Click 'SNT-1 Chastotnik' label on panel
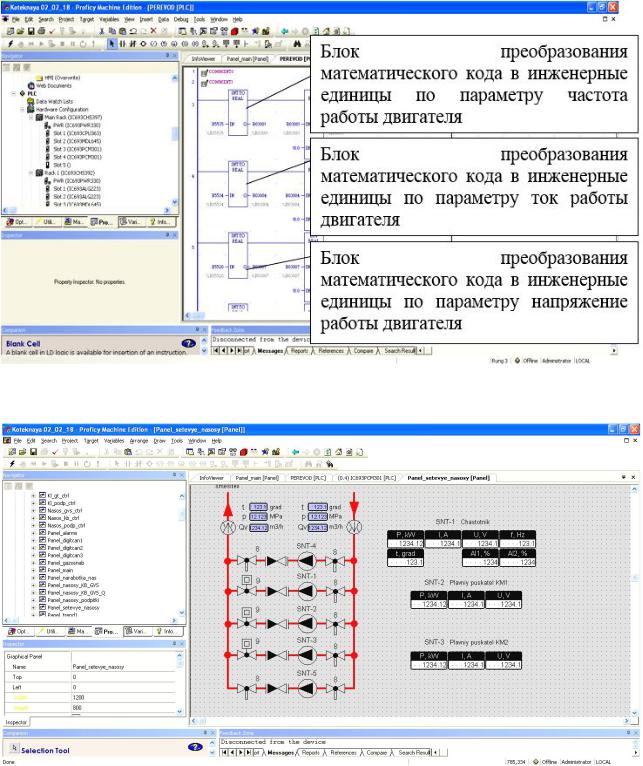The image size is (643, 766). coord(463,522)
